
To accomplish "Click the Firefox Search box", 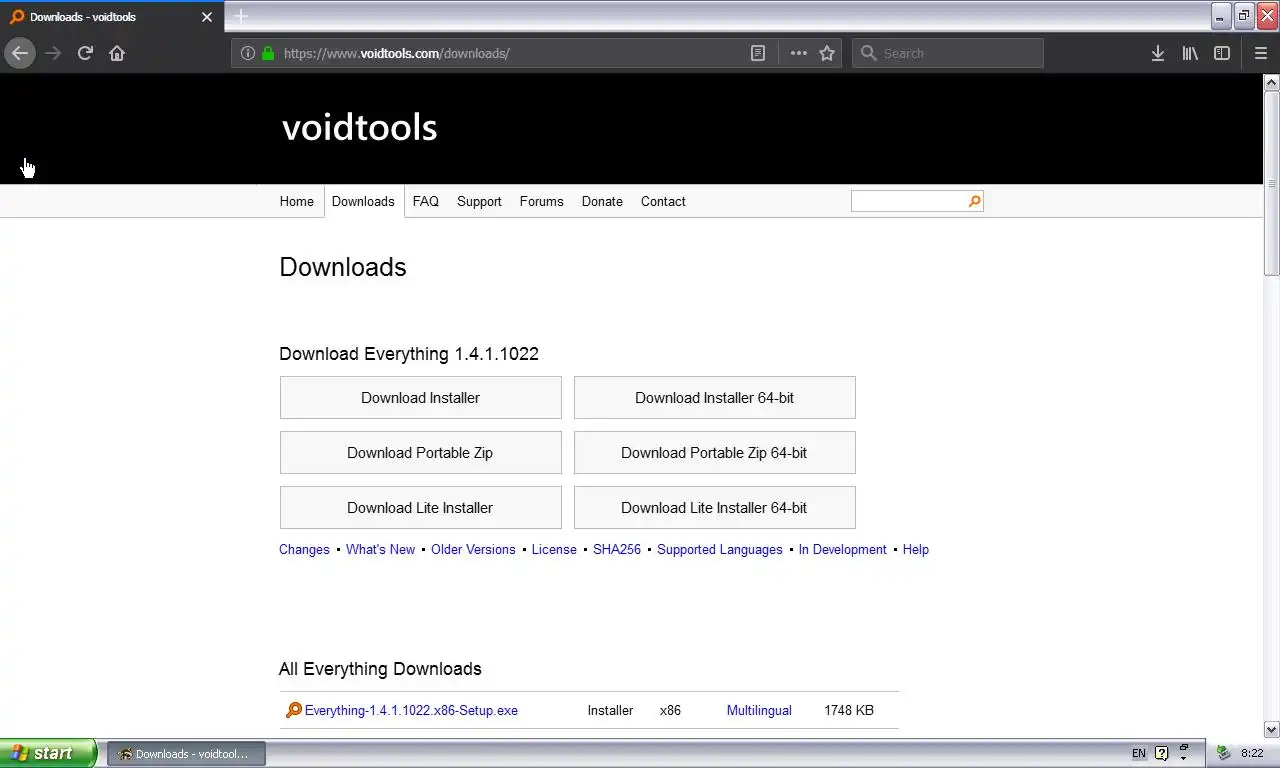I will point(947,53).
